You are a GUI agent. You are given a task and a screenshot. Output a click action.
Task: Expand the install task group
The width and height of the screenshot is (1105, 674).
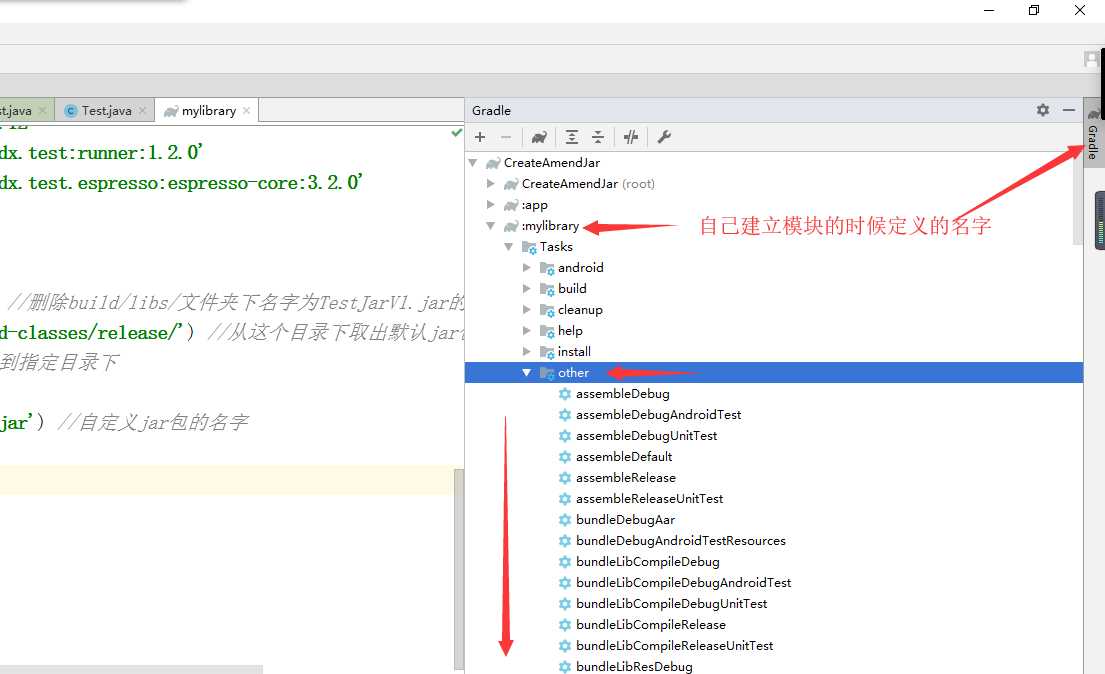(526, 352)
